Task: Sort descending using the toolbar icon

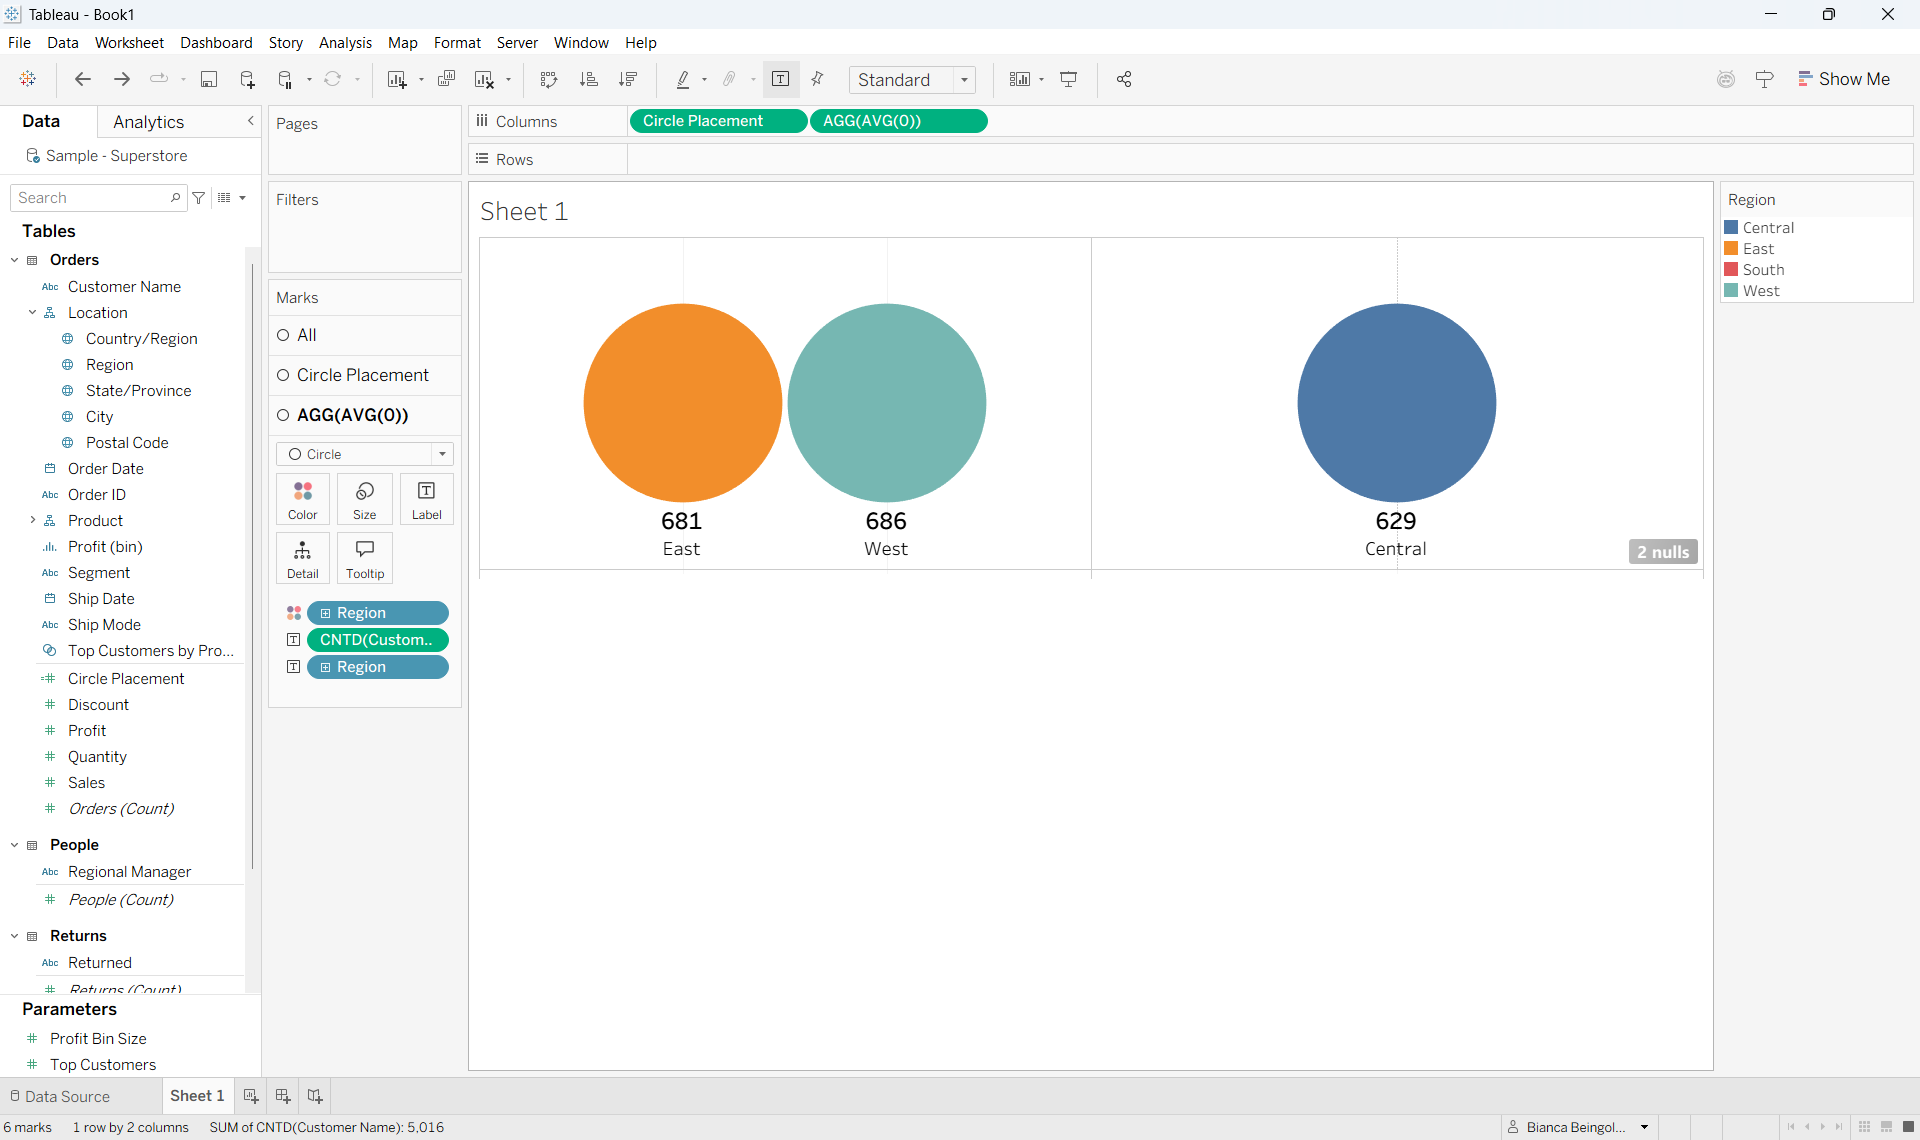Action: [628, 79]
